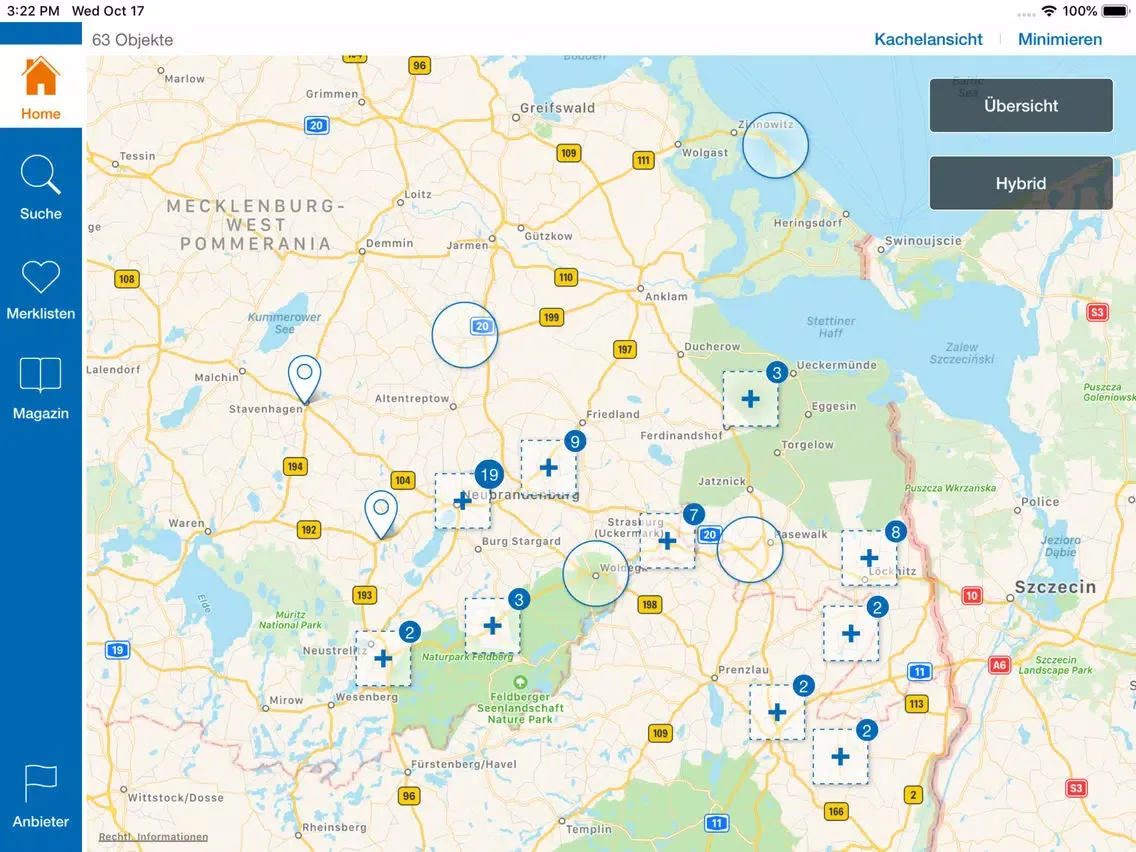Tap the Anklam town label
The width and height of the screenshot is (1136, 852).
[667, 296]
